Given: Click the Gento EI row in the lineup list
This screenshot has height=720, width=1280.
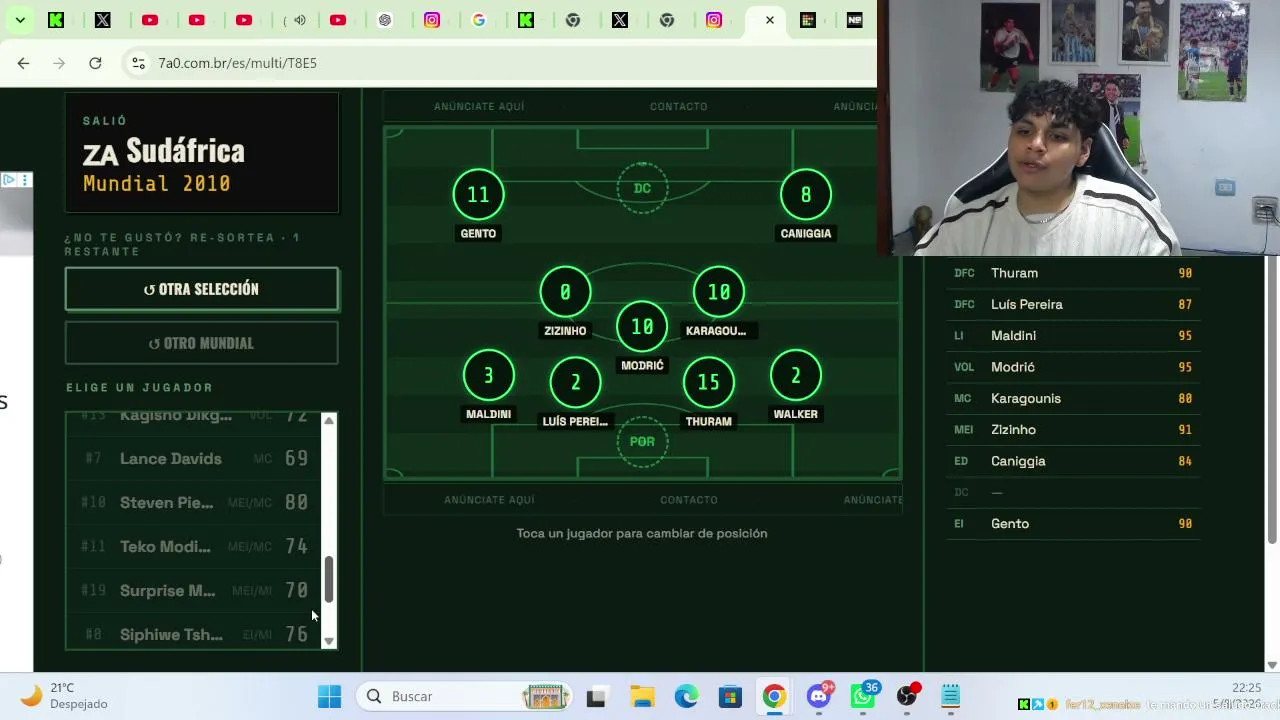Looking at the screenshot, I should tap(1073, 524).
